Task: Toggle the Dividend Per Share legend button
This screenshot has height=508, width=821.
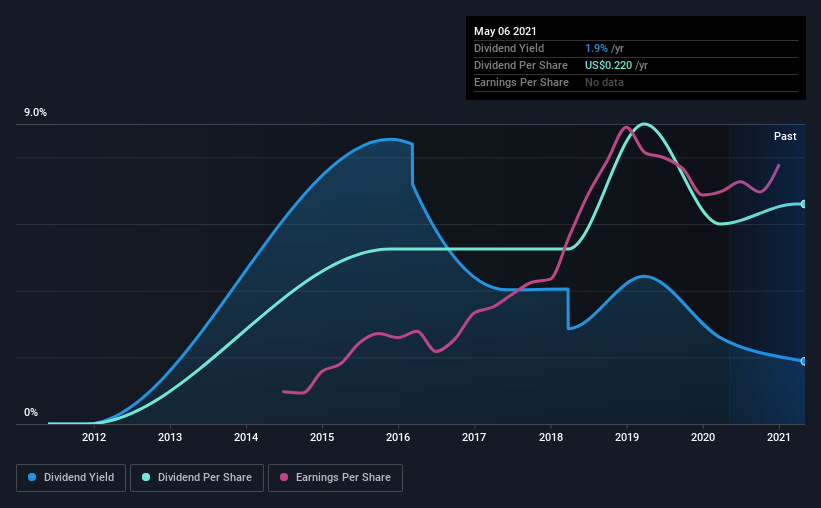Action: (x=197, y=478)
